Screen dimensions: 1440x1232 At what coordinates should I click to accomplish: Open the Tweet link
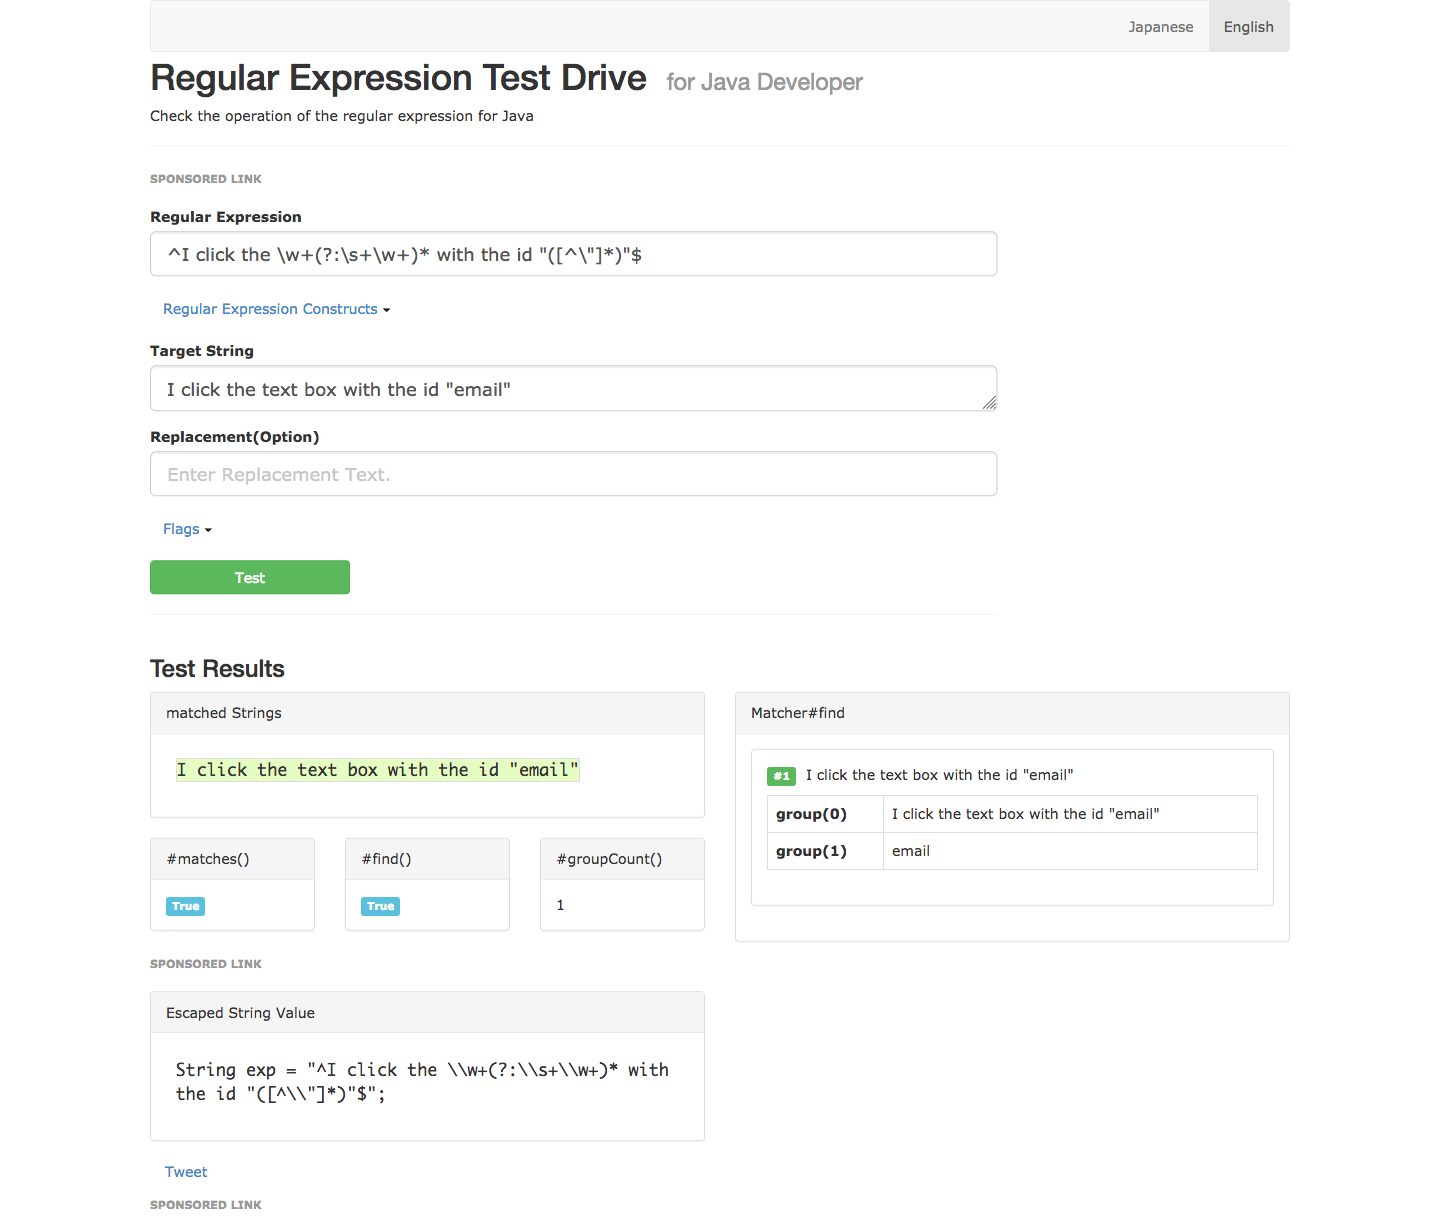pos(186,1172)
